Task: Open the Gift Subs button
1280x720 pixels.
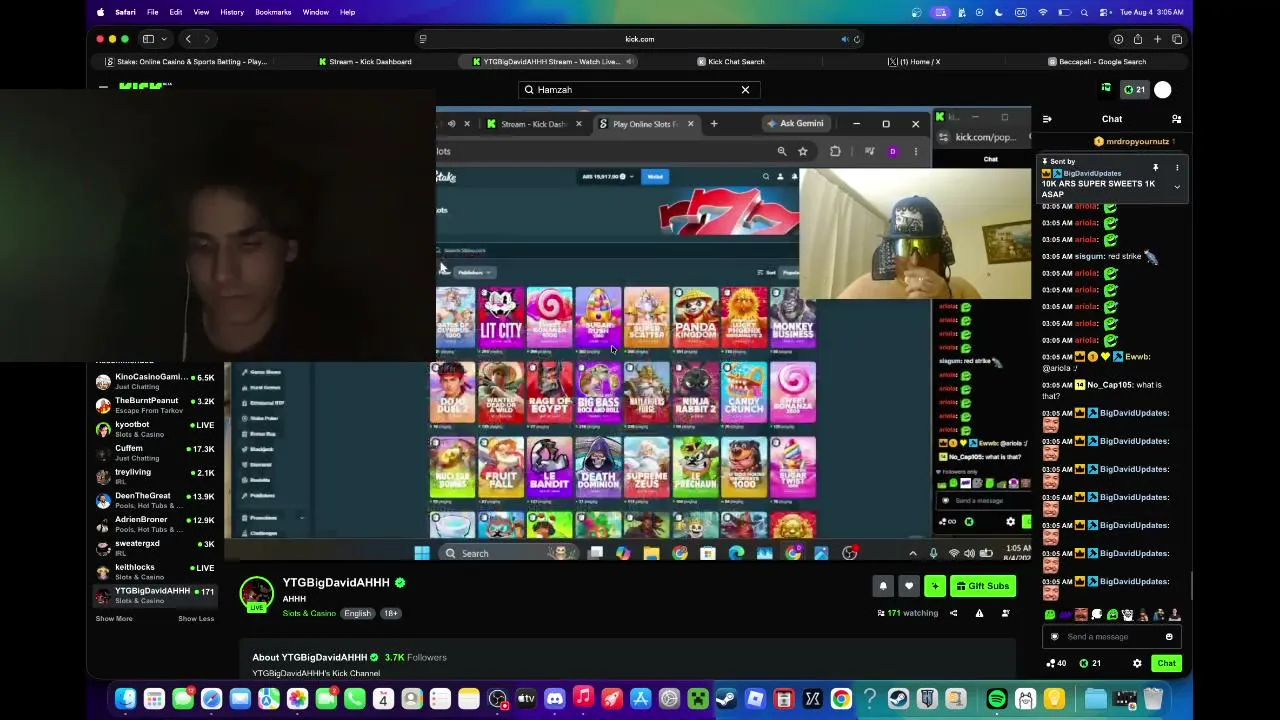Action: [982, 586]
